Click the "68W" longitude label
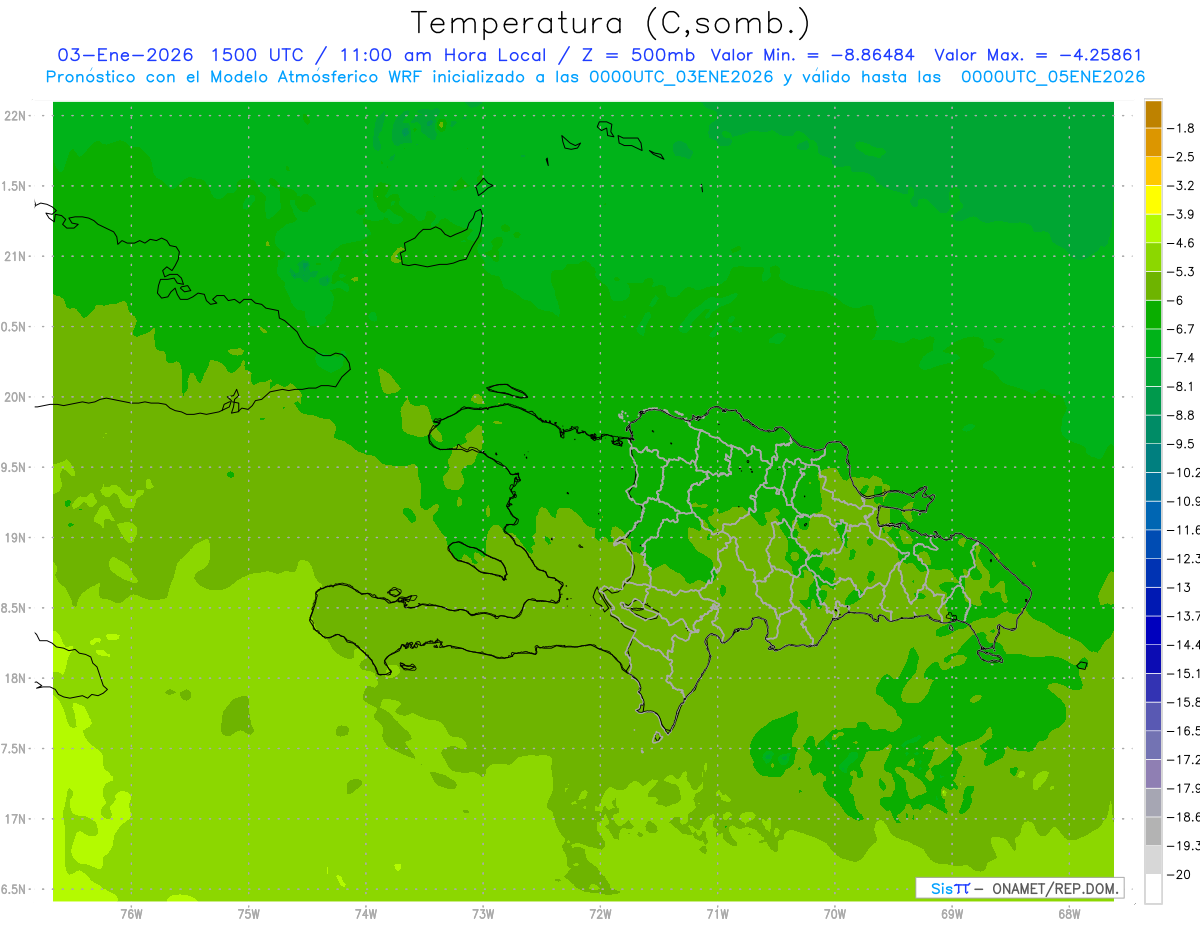The height and width of the screenshot is (927, 1200). point(1069,914)
